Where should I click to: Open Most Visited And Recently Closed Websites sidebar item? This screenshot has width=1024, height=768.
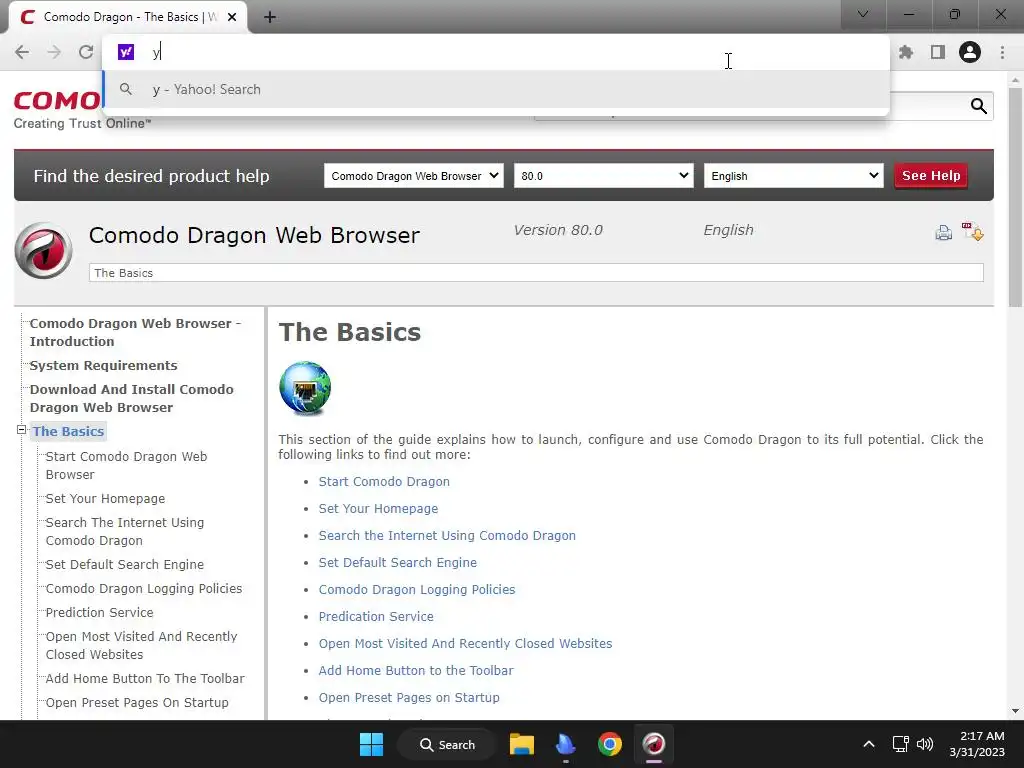pos(141,645)
